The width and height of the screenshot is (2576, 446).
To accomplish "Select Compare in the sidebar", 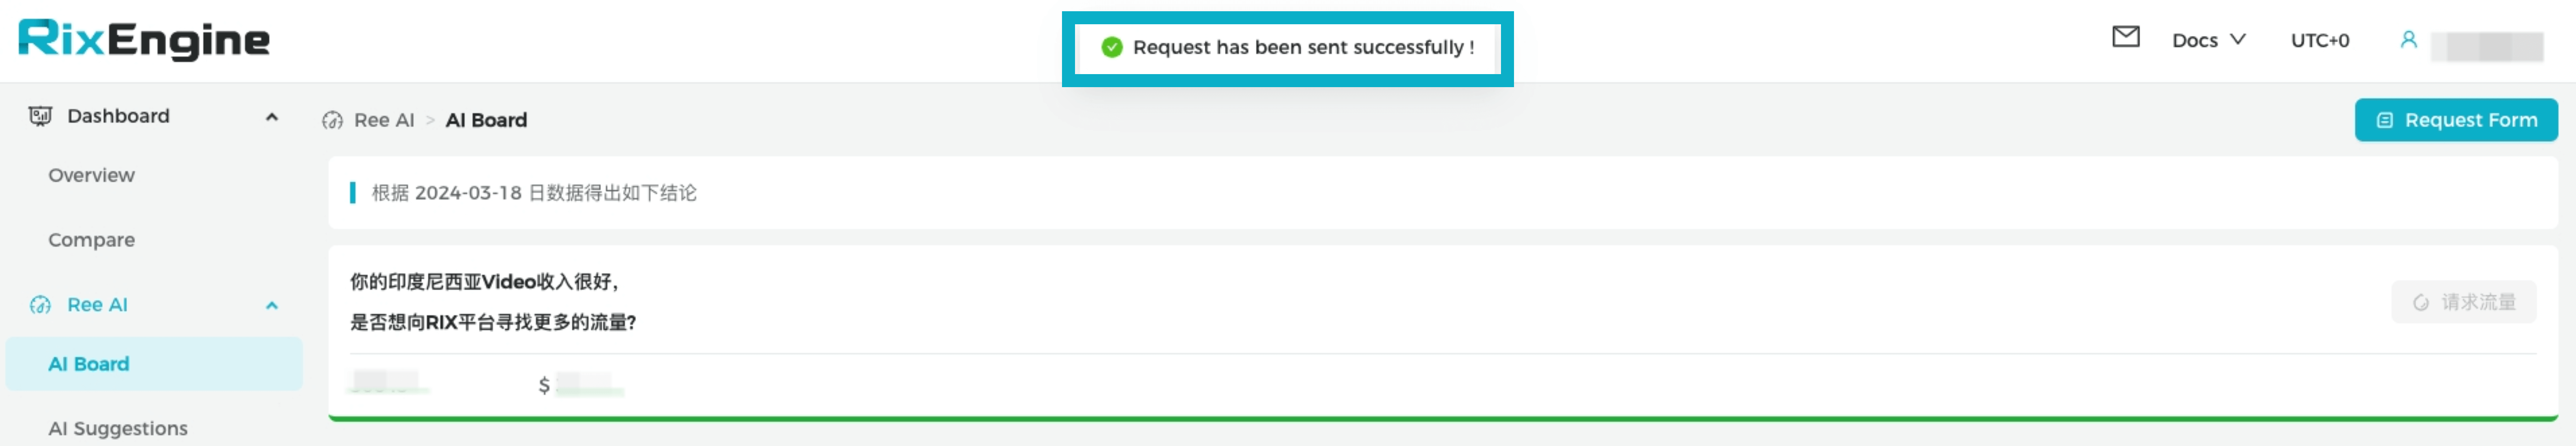I will 91,240.
